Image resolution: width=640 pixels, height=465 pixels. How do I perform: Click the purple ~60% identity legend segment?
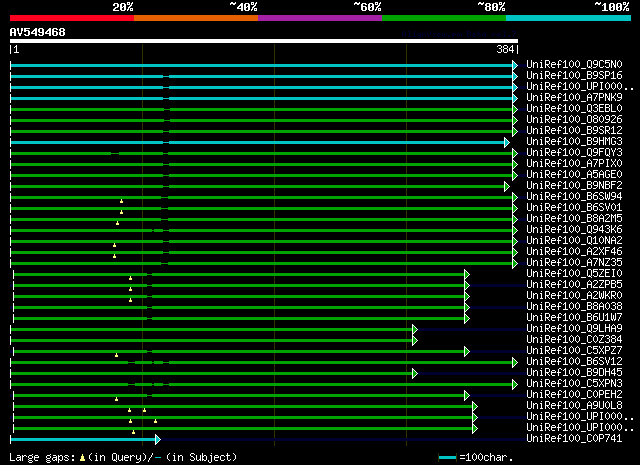pos(320,18)
